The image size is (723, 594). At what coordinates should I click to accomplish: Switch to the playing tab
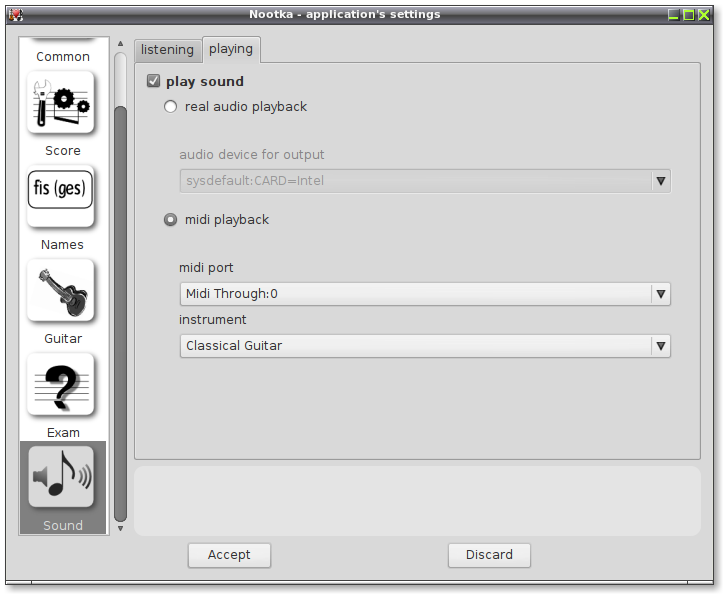(231, 49)
